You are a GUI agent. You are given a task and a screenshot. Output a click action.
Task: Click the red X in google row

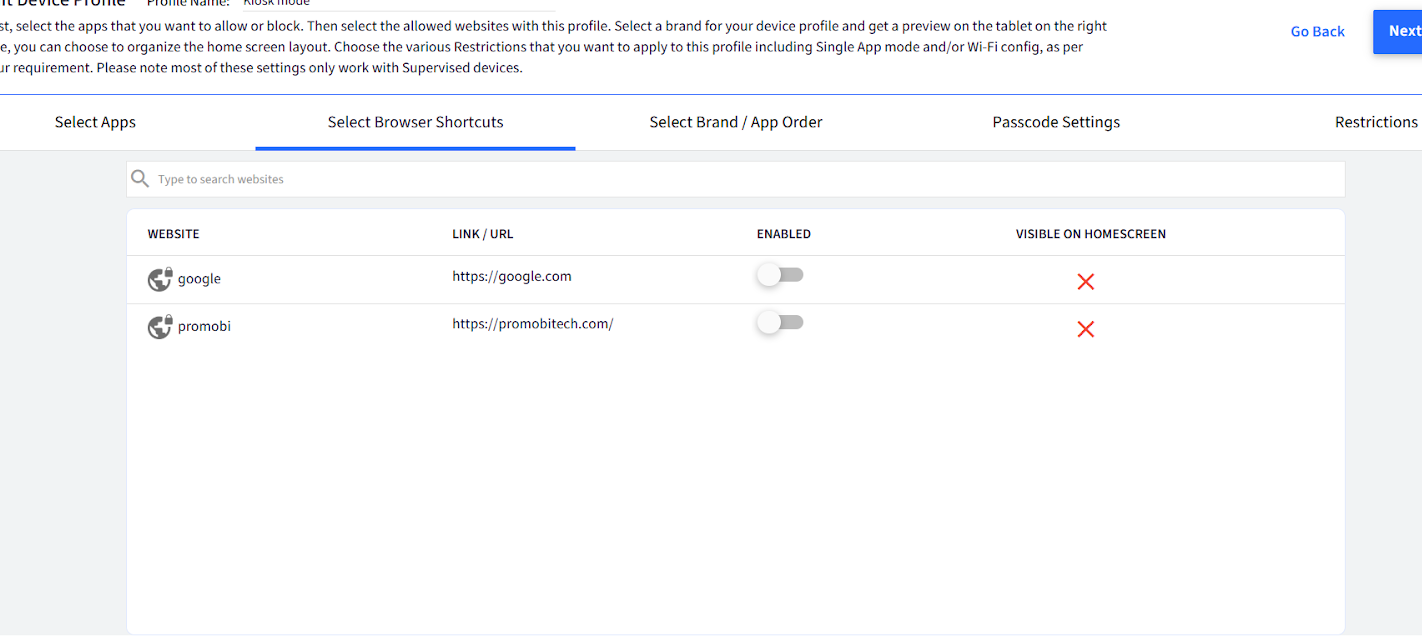[1085, 282]
